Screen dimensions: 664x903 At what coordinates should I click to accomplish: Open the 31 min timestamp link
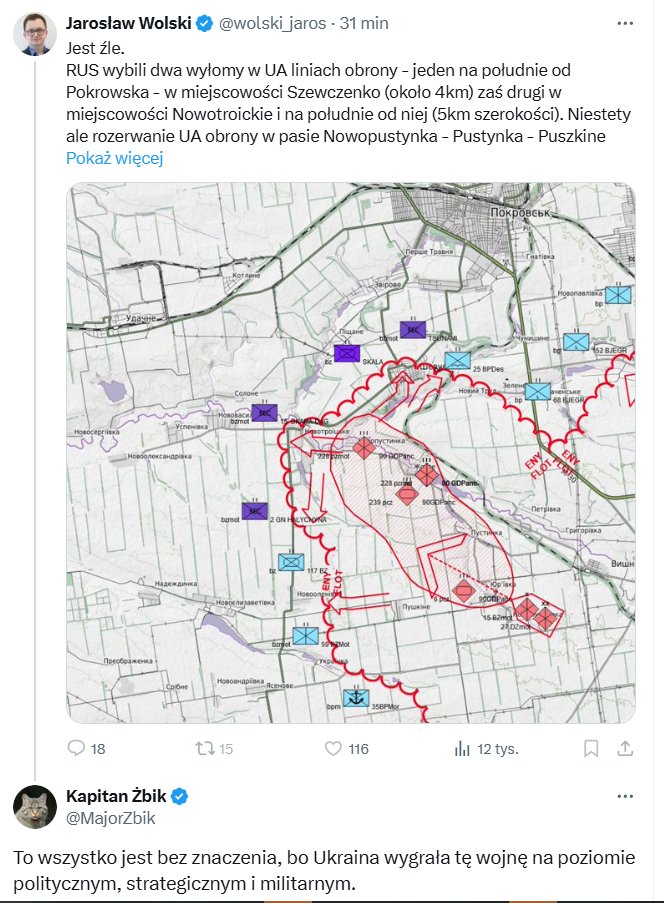coord(364,24)
